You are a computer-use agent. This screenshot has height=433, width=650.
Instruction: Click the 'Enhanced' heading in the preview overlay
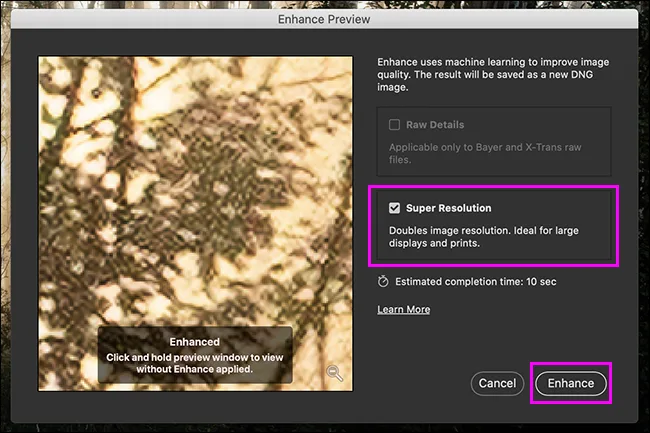pos(195,341)
